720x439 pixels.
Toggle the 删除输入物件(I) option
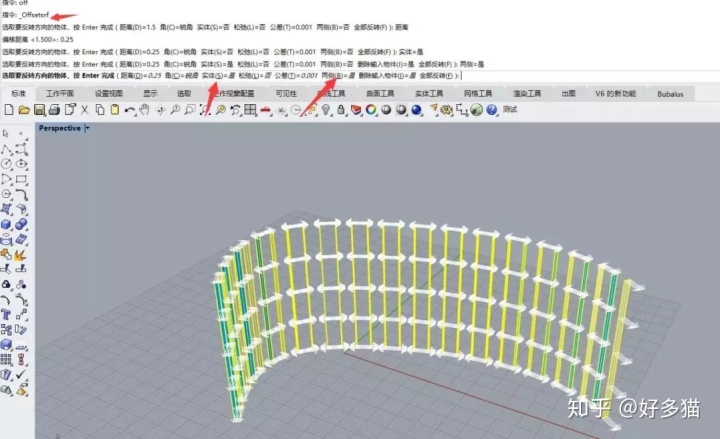(387, 75)
